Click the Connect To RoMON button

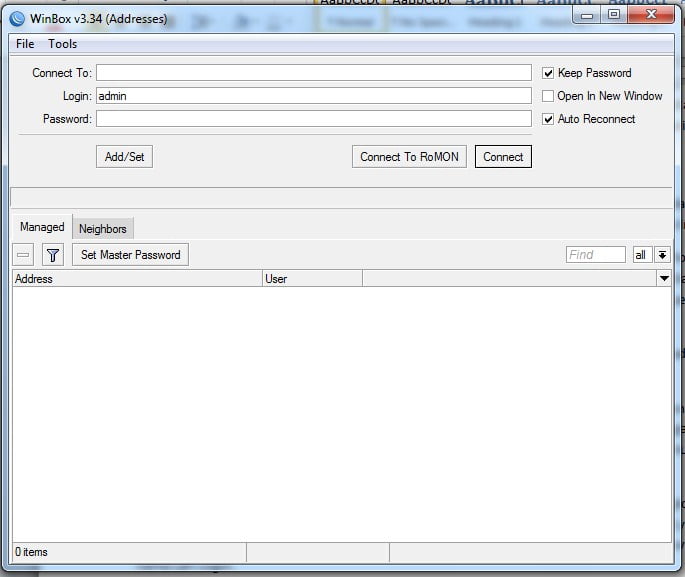pos(409,157)
